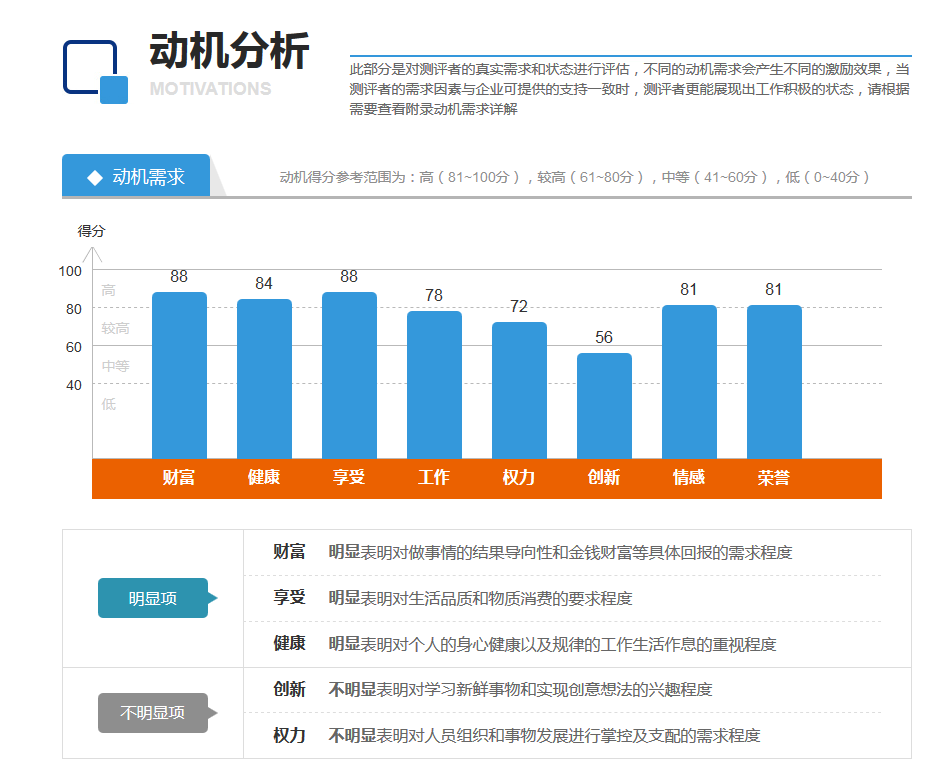Screen dimensions: 937x775
Task: Click the 不明显项 gray label button
Action: pos(153,713)
